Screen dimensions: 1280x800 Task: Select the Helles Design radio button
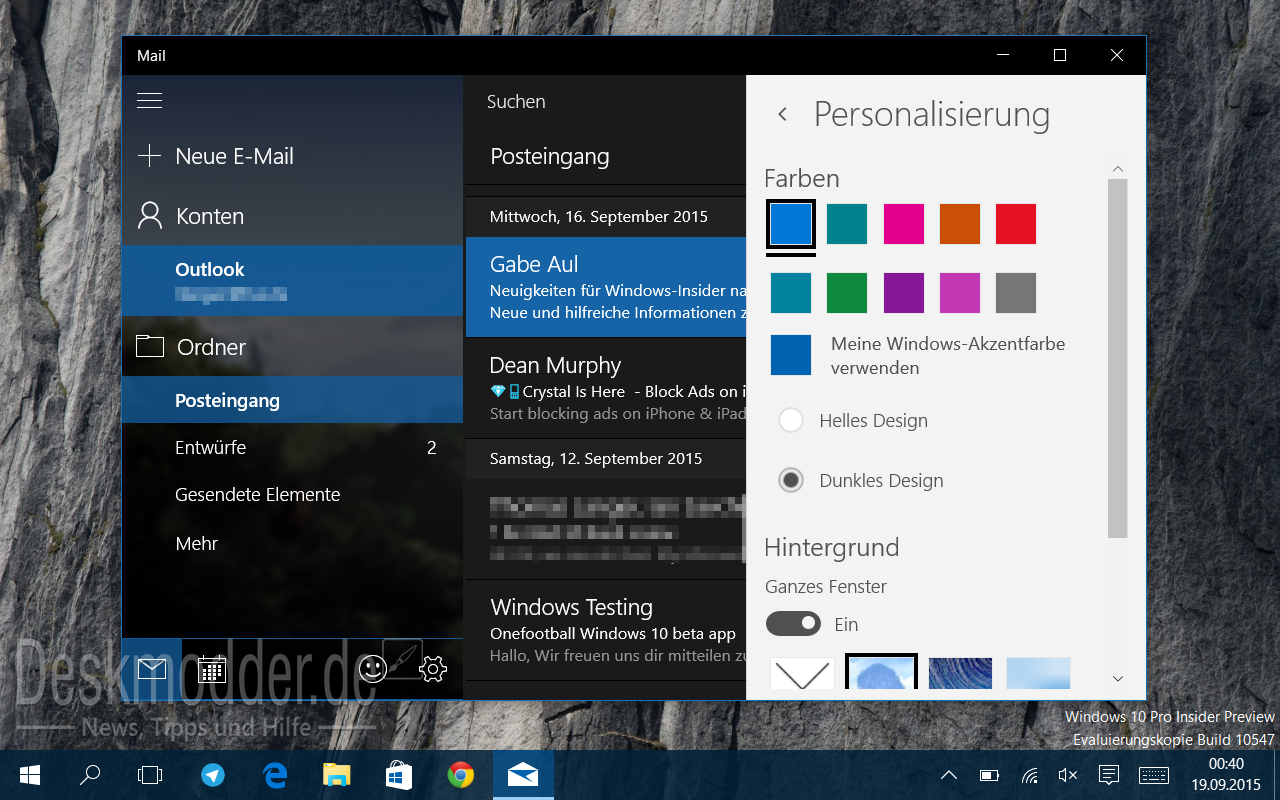[x=791, y=420]
